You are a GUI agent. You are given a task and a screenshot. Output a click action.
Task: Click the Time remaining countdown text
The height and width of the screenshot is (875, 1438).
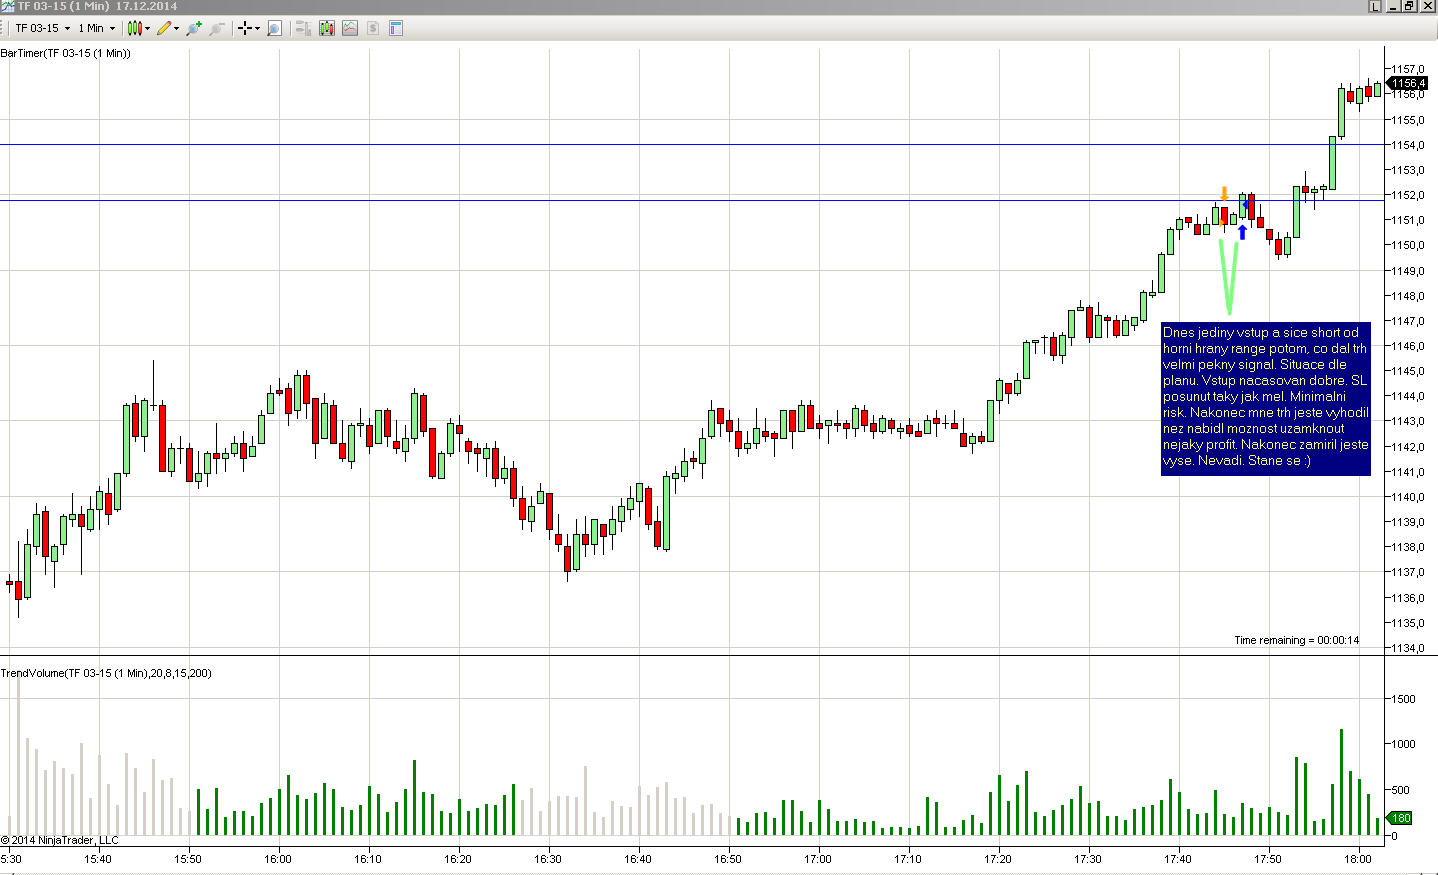(x=1296, y=640)
